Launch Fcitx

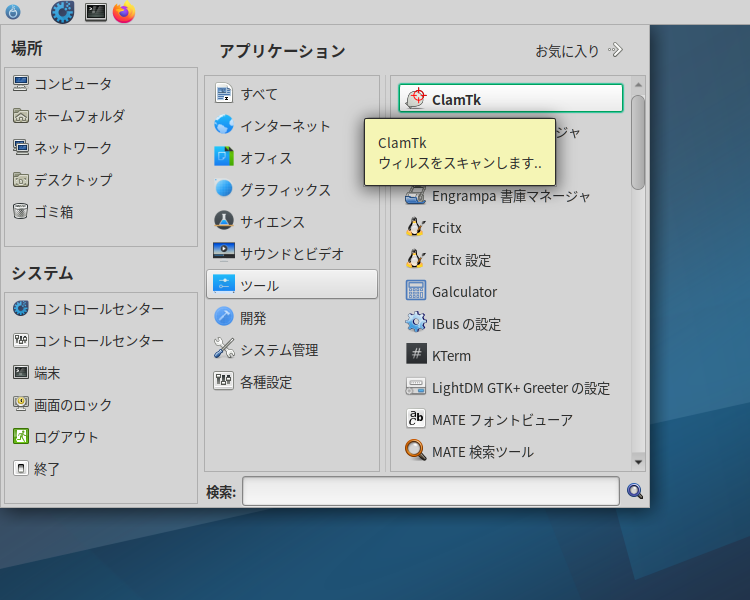tap(510, 227)
